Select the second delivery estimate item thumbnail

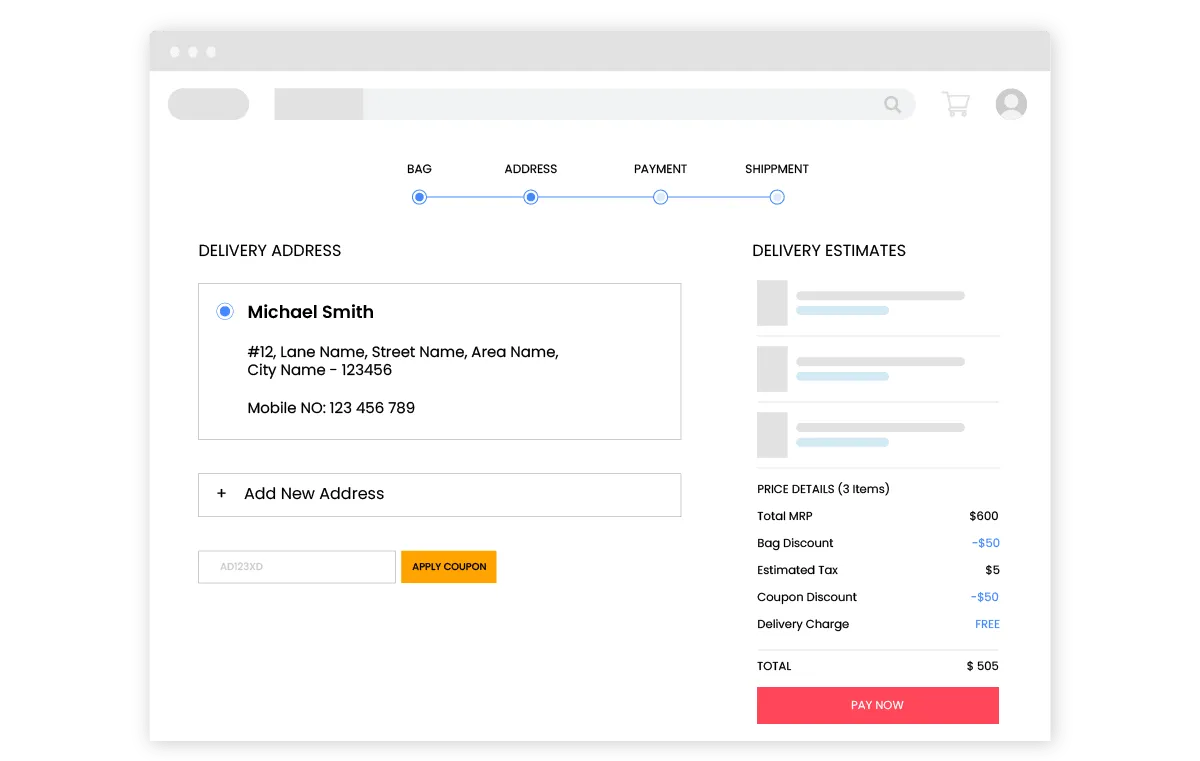772,369
